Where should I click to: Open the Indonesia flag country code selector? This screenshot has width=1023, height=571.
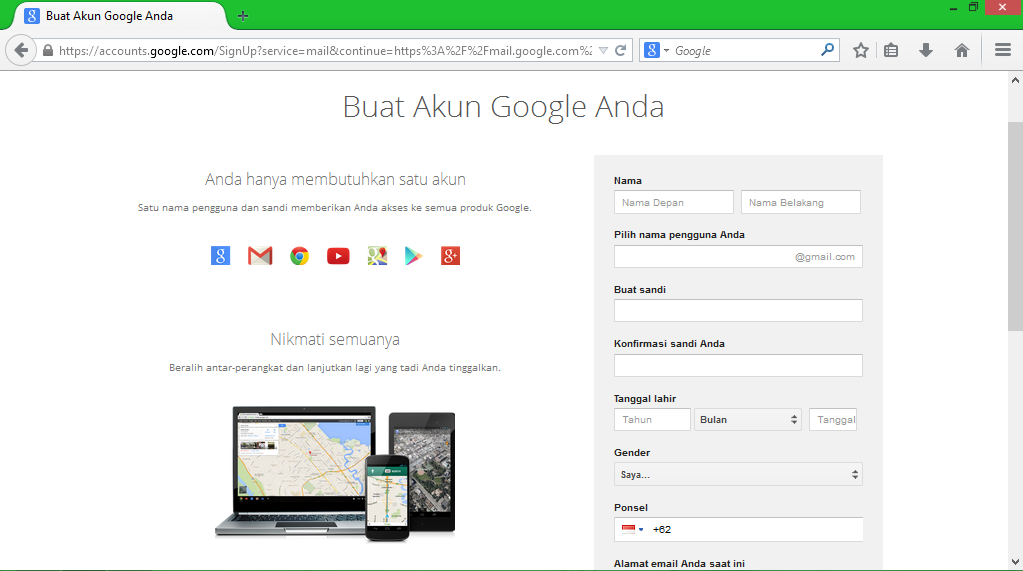[632, 529]
